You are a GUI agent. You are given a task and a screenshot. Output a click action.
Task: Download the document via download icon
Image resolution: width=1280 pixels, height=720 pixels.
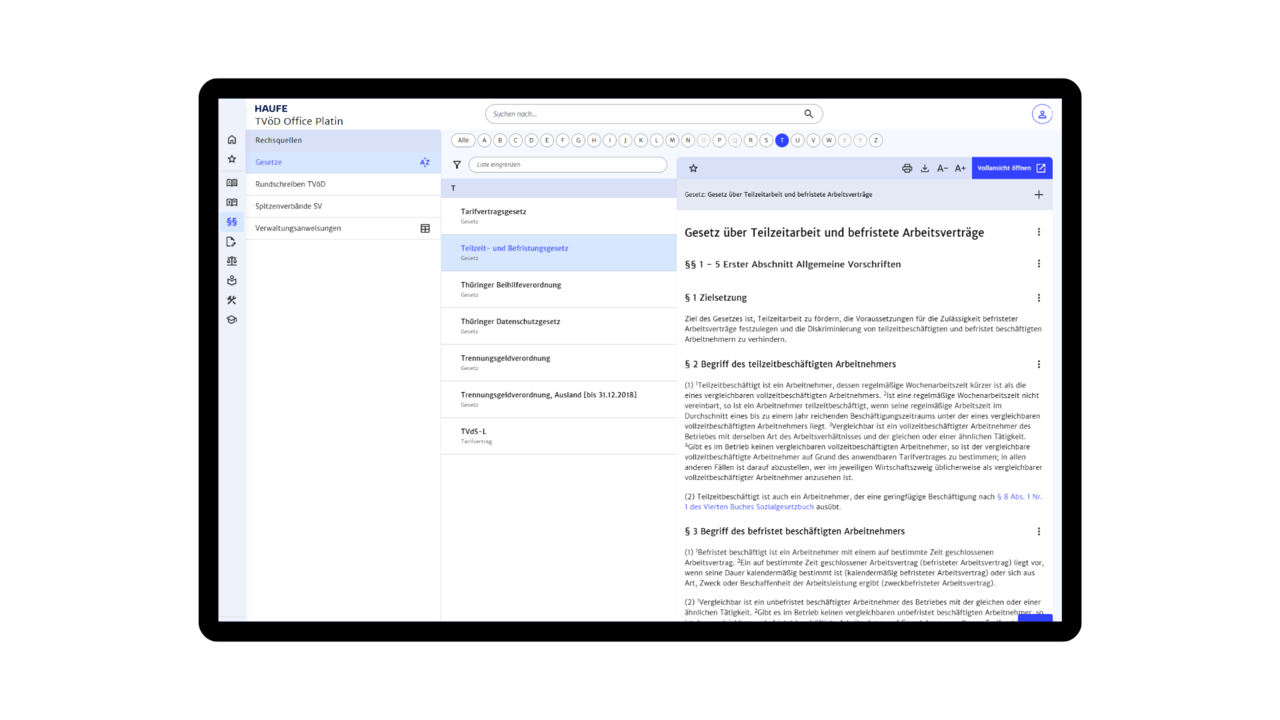click(x=925, y=169)
